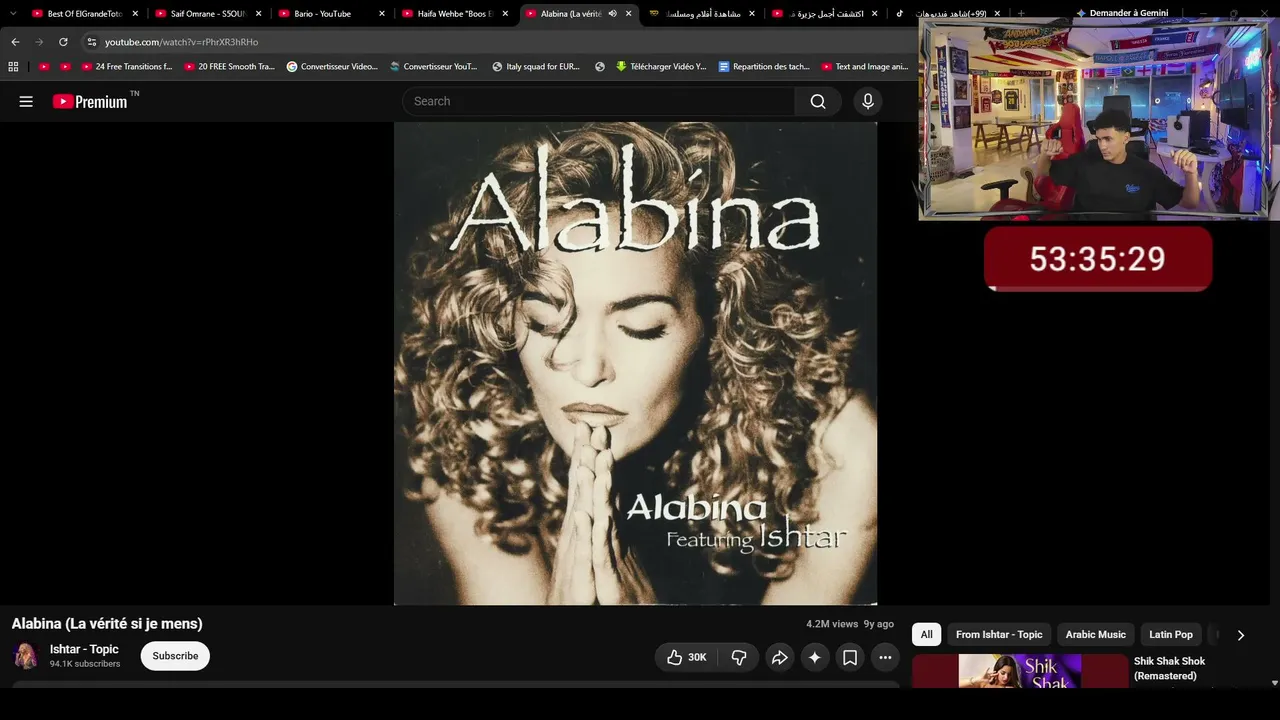Open the browser apps grid shortcut
1280x720 pixels.
pyautogui.click(x=13, y=67)
